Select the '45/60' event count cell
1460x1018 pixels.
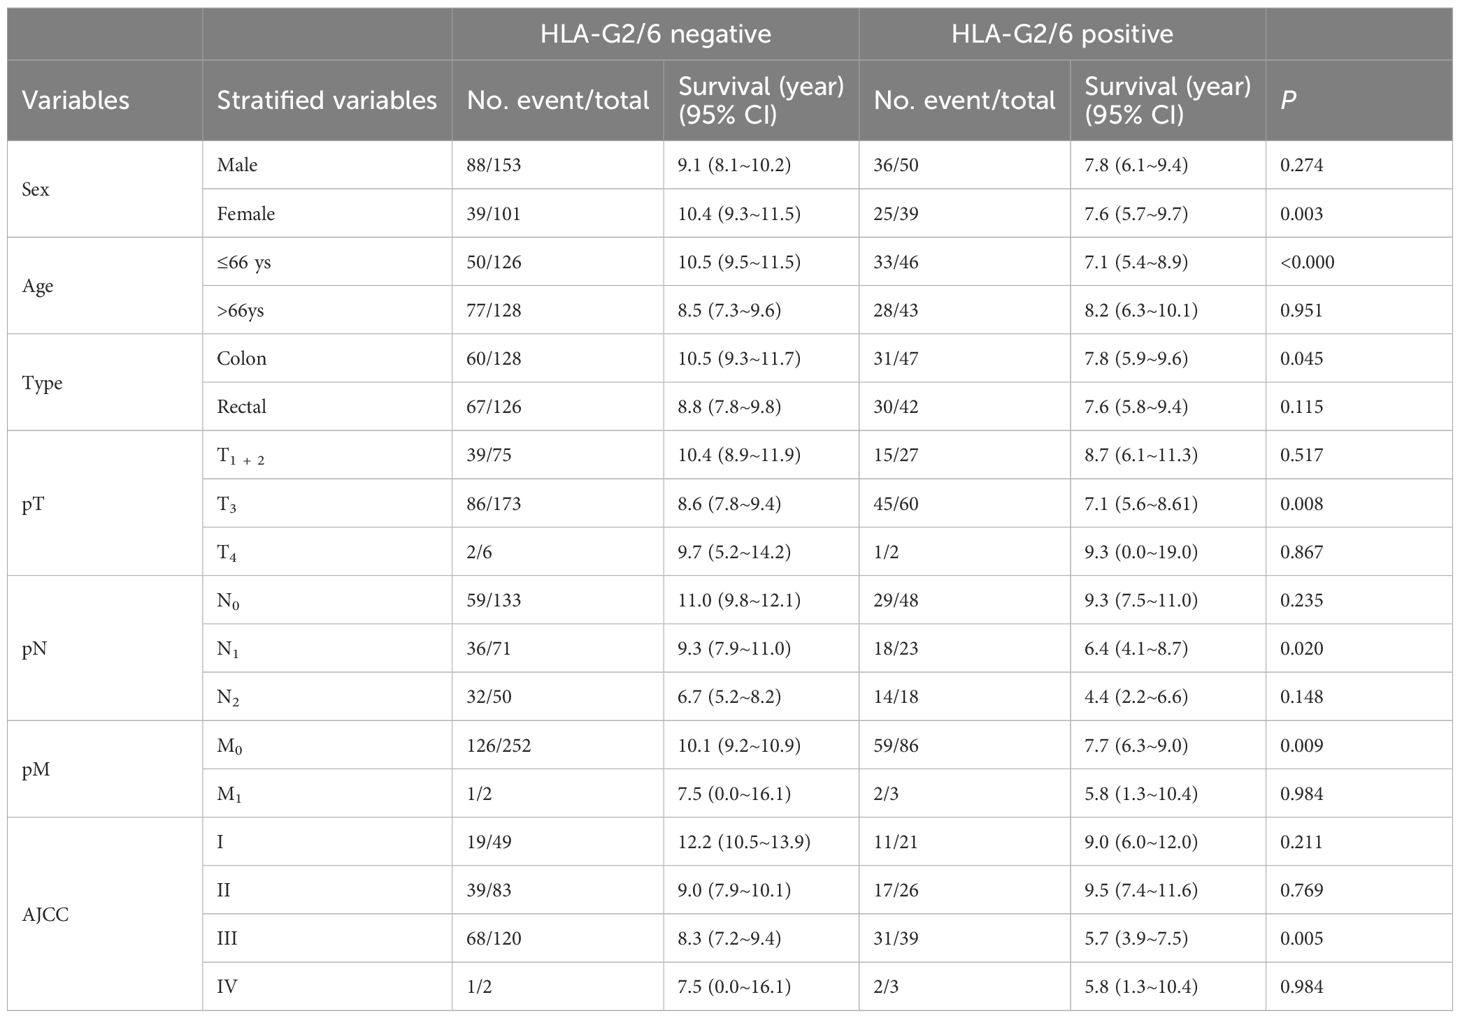(x=895, y=503)
